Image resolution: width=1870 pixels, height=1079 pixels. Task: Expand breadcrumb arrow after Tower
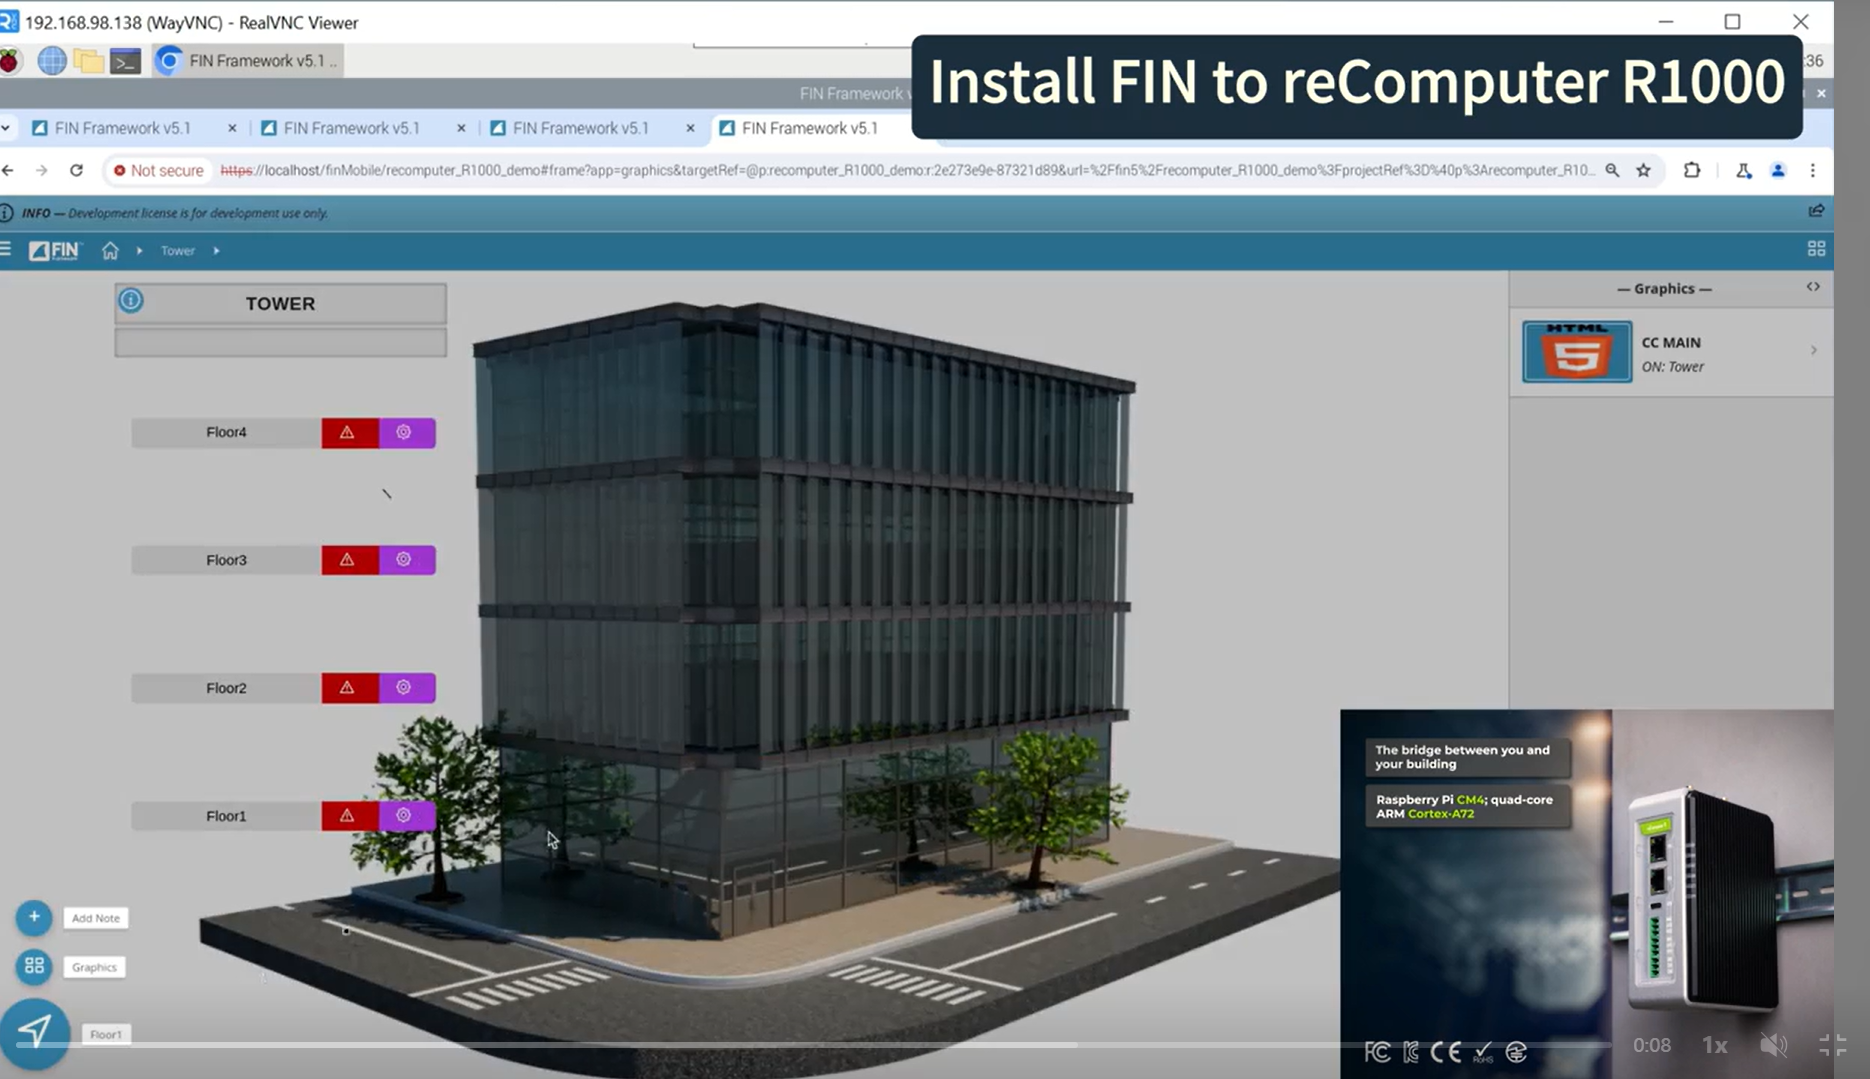pos(216,251)
